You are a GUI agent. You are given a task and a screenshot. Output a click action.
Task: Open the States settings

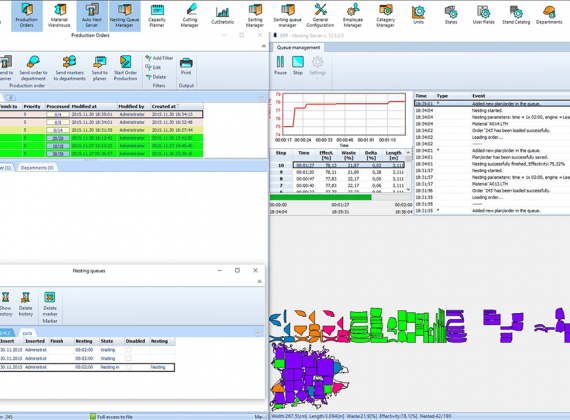pyautogui.click(x=451, y=15)
